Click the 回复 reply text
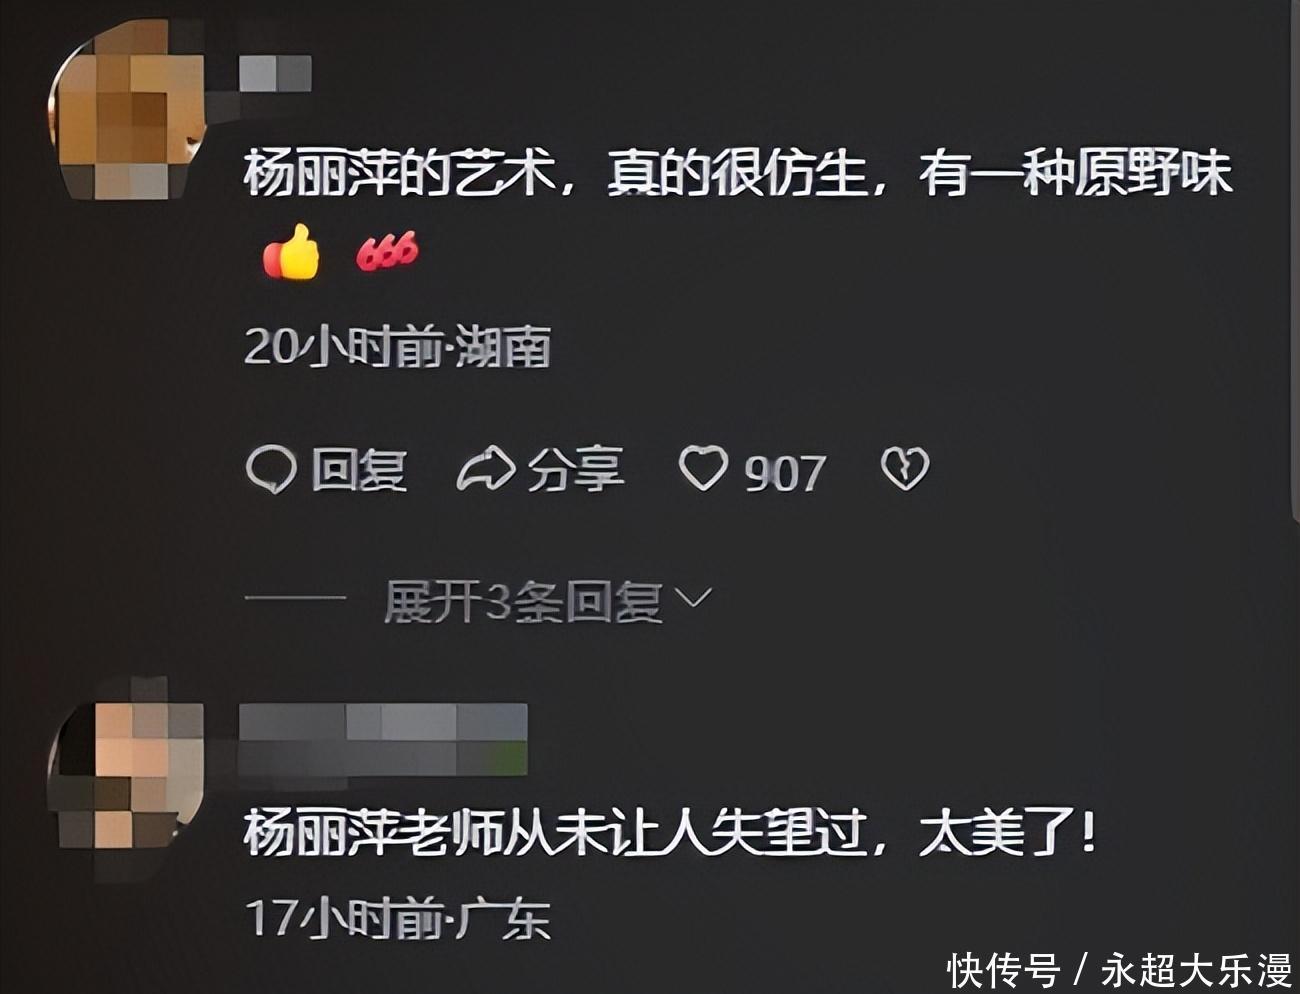 pos(358,470)
